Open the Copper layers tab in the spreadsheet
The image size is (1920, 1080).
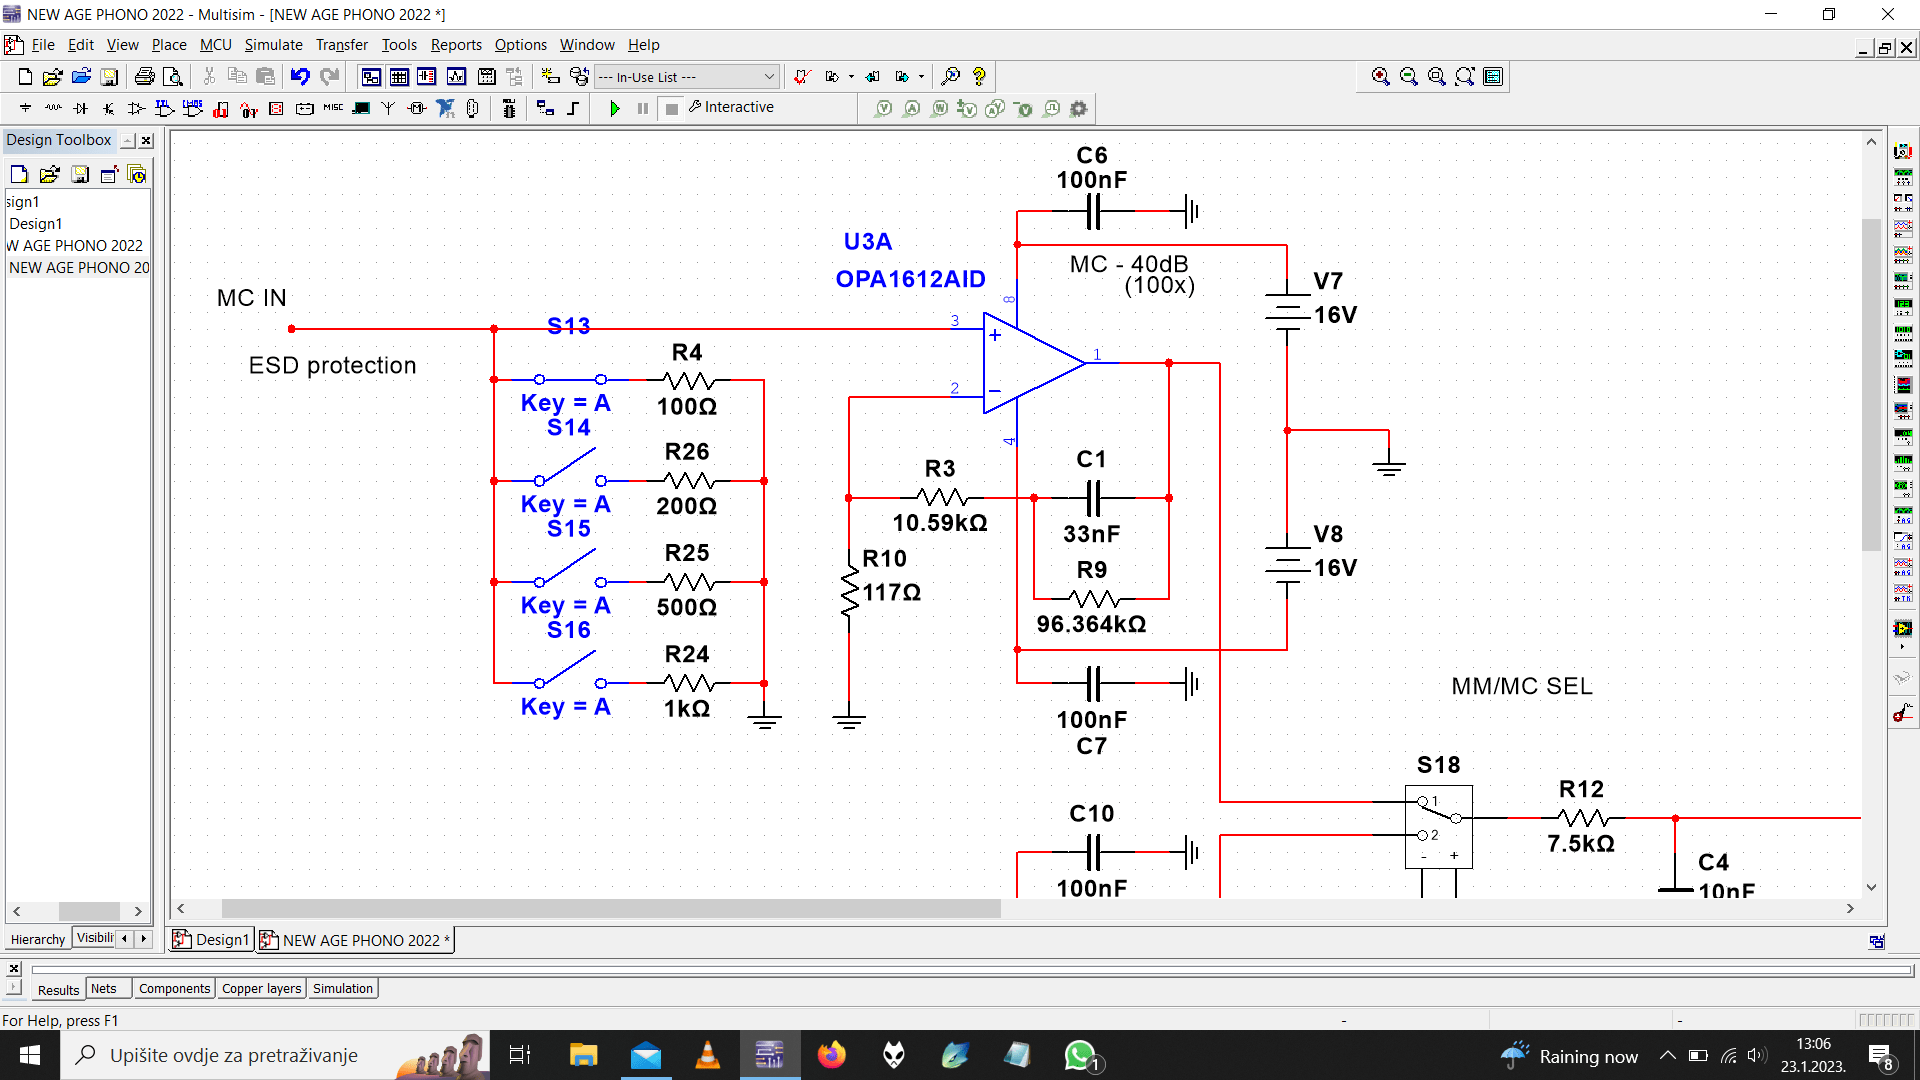point(261,989)
